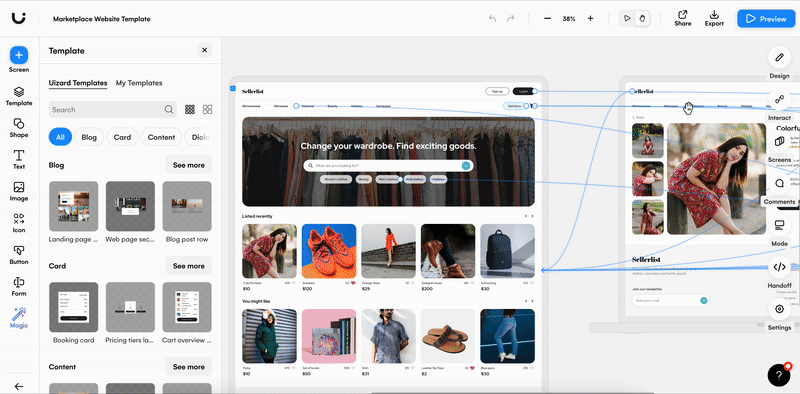Image resolution: width=800 pixels, height=394 pixels.
Task: Zoom in with plus button
Action: [590, 18]
